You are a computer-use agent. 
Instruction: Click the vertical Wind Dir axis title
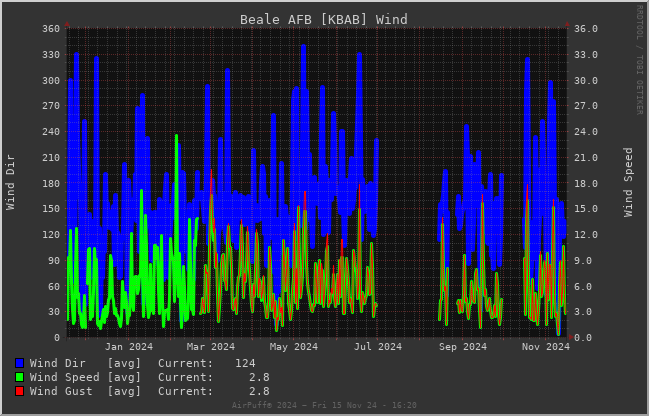point(10,183)
